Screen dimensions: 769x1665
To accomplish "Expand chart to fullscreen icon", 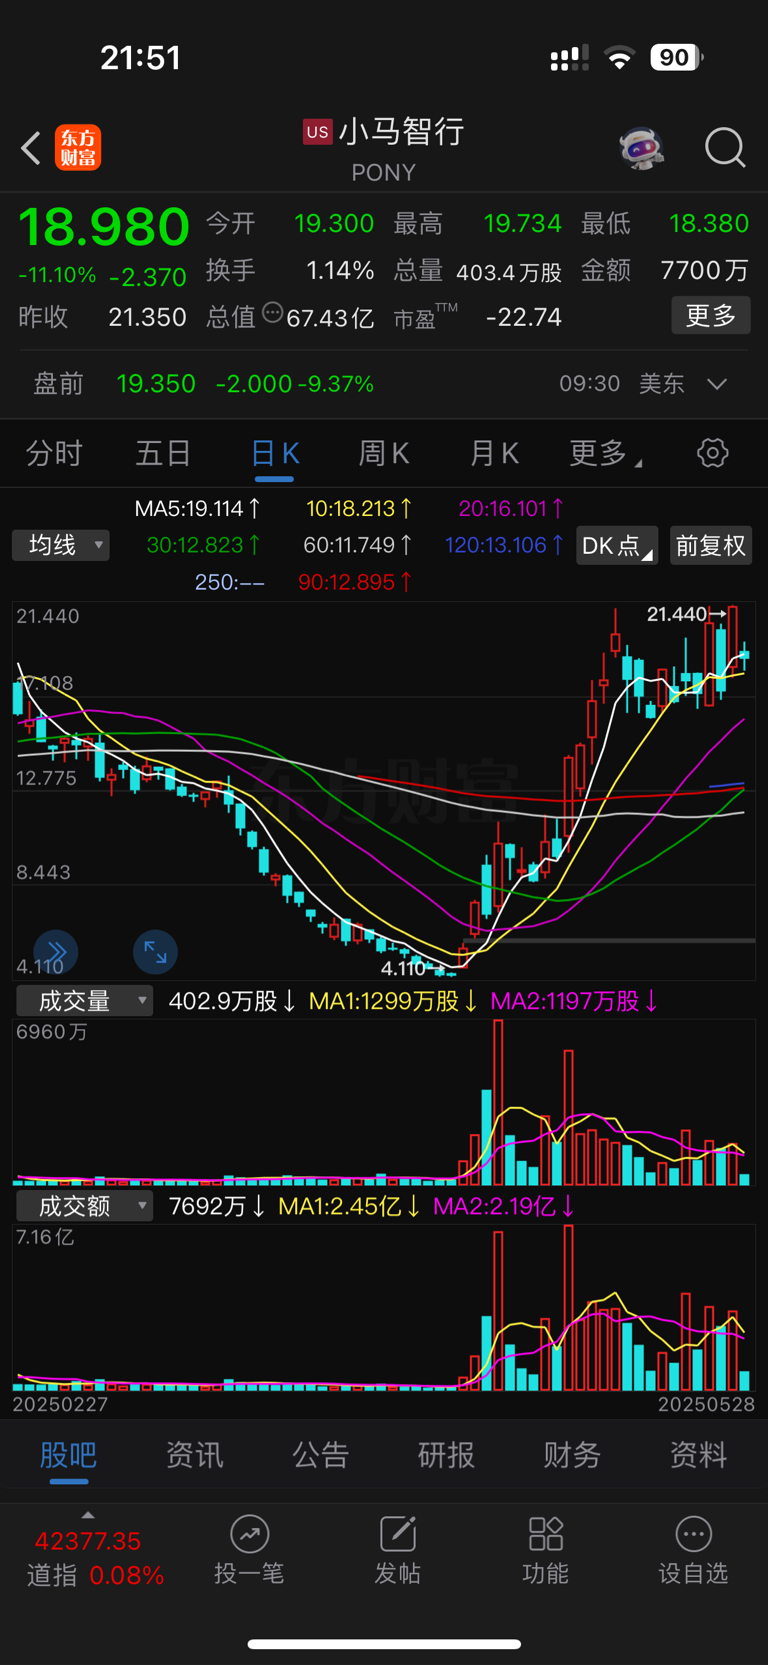I will [155, 952].
